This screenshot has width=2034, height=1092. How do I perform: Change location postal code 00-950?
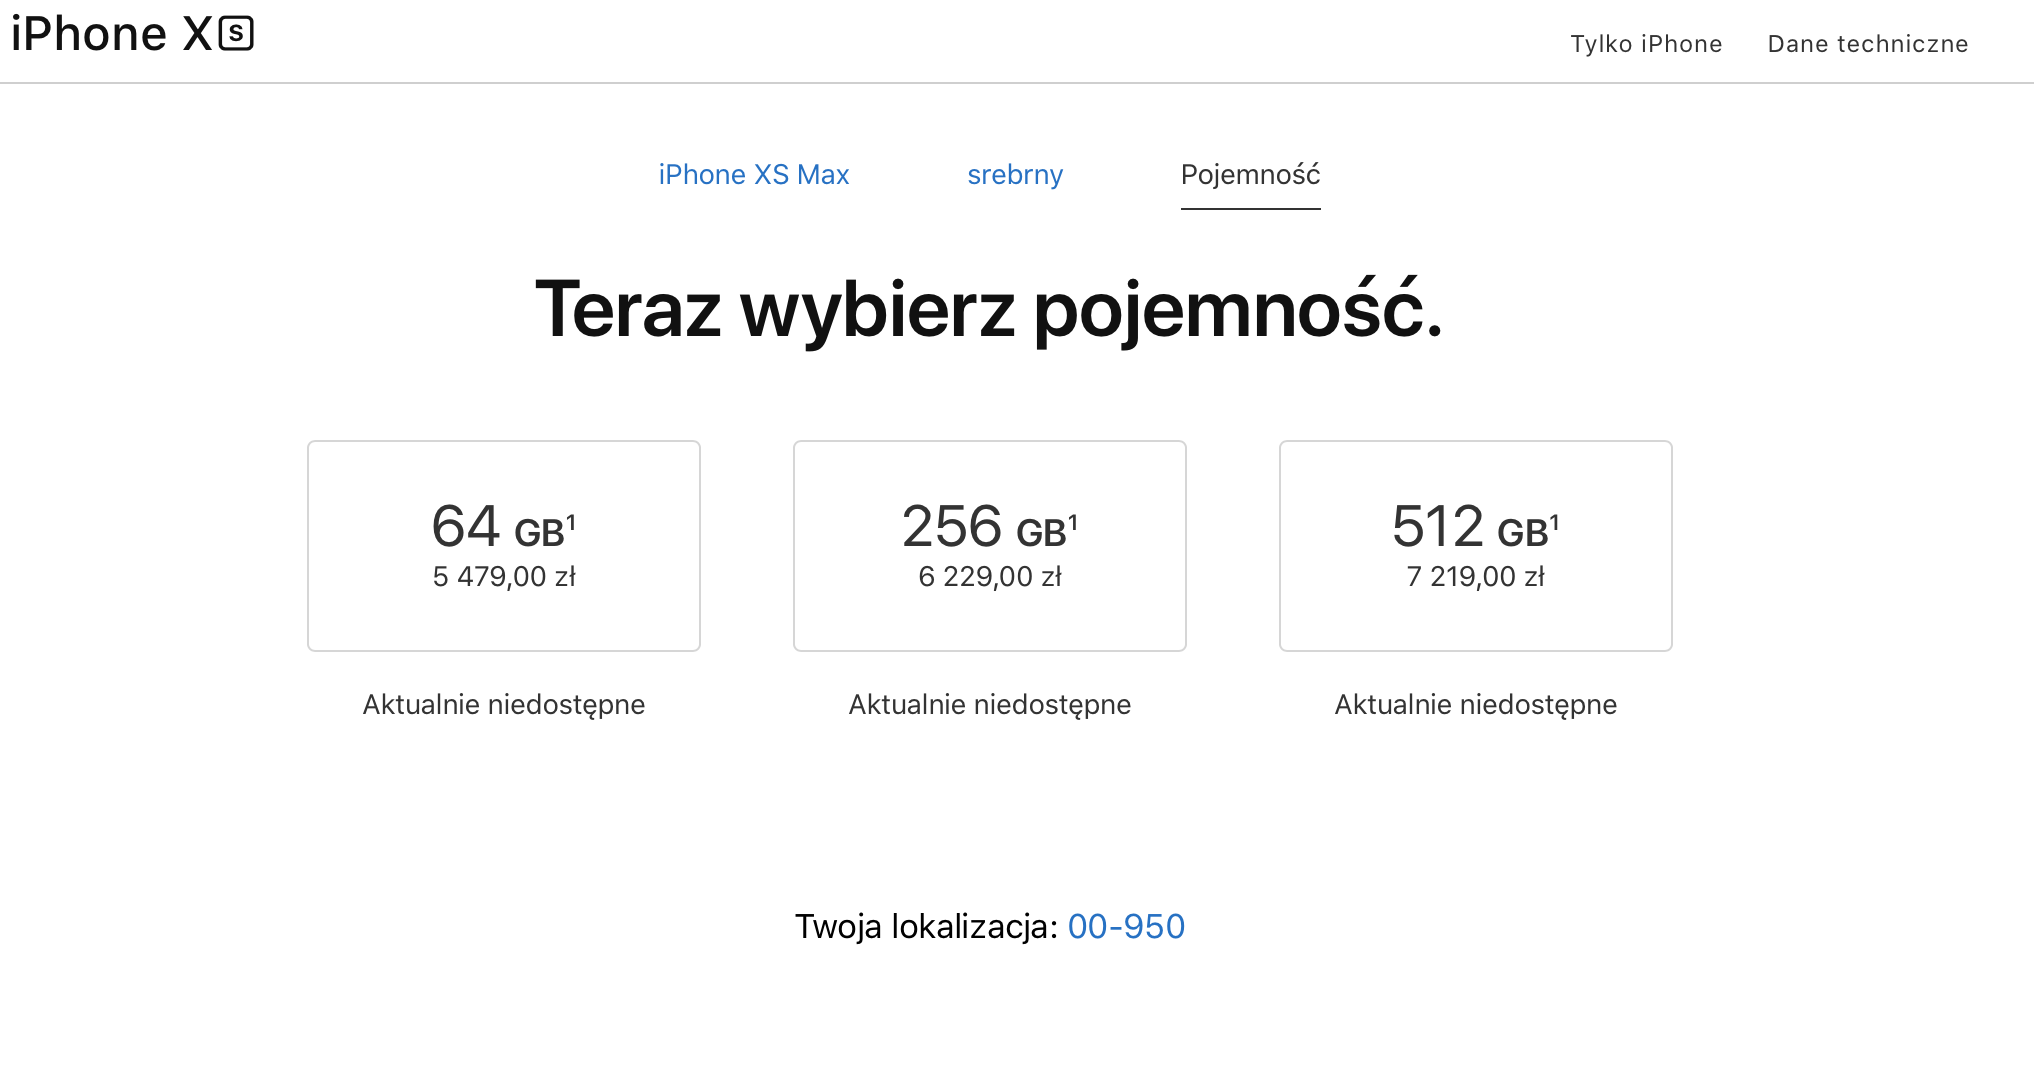[x=1126, y=926]
